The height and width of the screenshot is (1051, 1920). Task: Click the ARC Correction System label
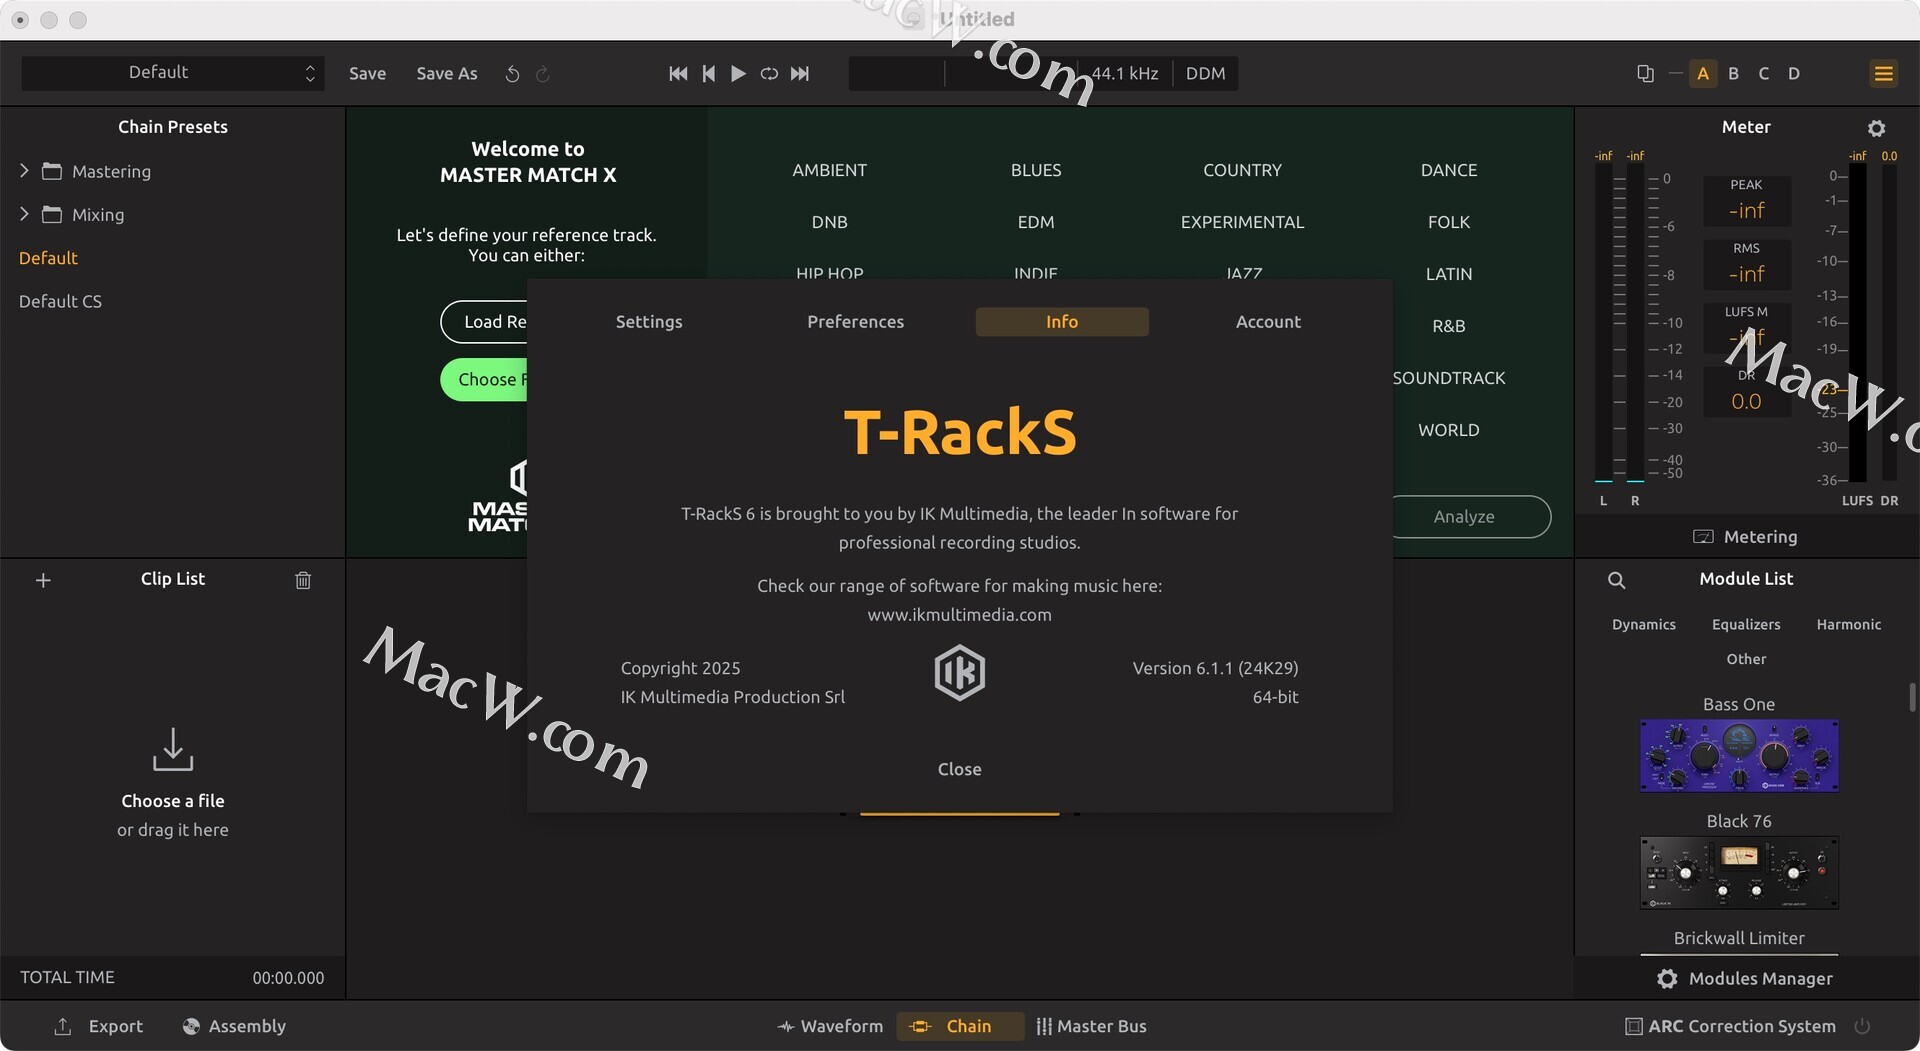pyautogui.click(x=1741, y=1026)
